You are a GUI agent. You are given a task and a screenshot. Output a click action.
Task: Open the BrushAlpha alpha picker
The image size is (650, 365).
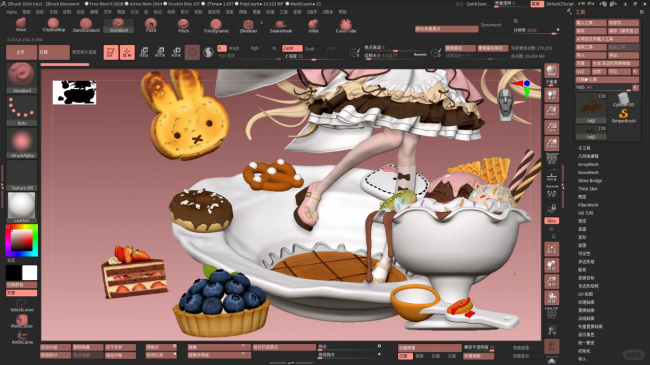coord(22,143)
